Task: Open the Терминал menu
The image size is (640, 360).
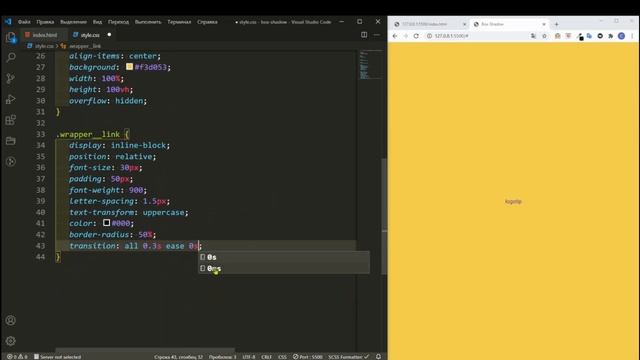Action: [x=179, y=22]
